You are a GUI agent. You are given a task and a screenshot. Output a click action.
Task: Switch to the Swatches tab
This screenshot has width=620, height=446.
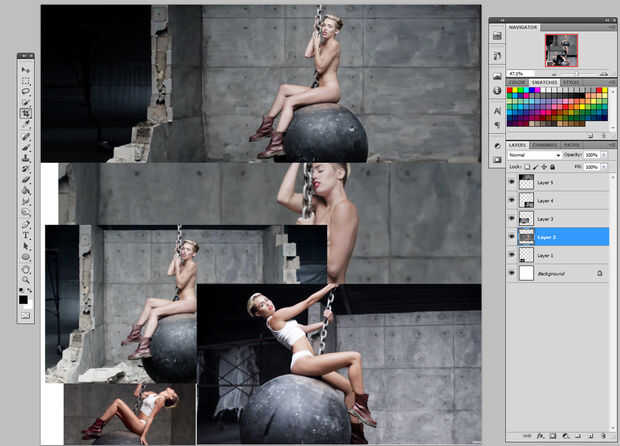[544, 82]
